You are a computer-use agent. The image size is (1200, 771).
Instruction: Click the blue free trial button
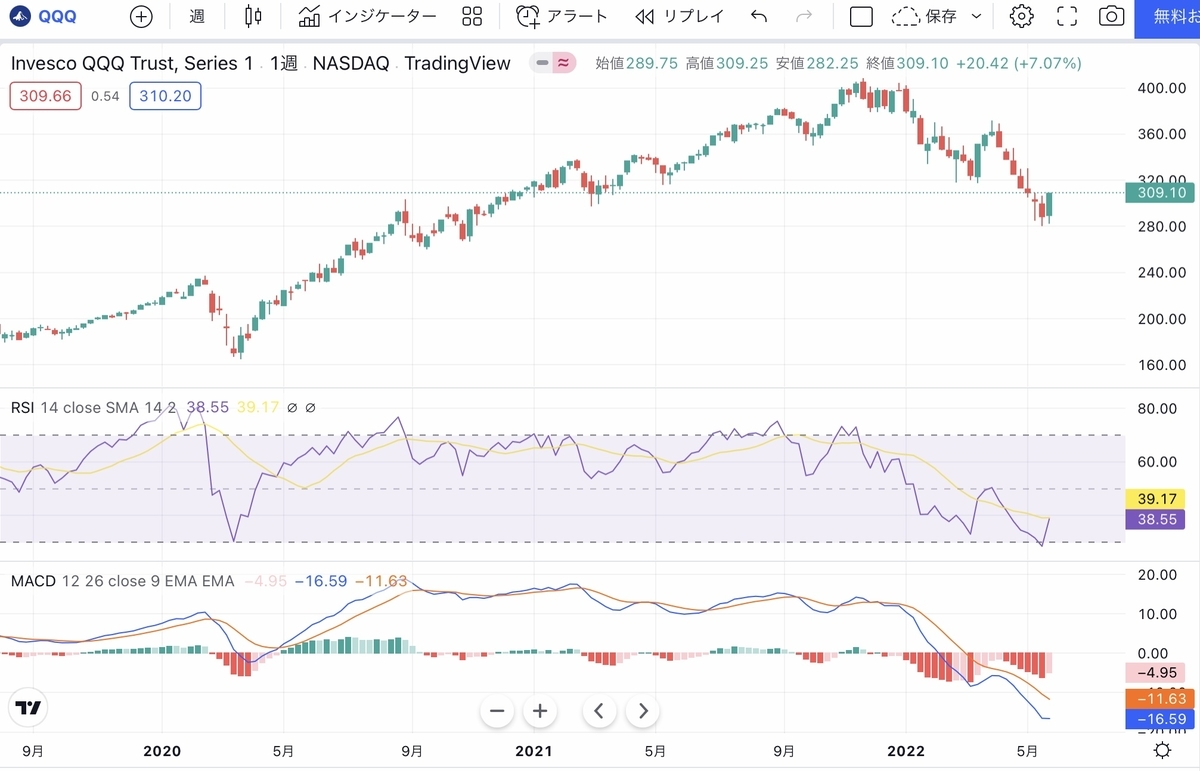tap(1167, 17)
